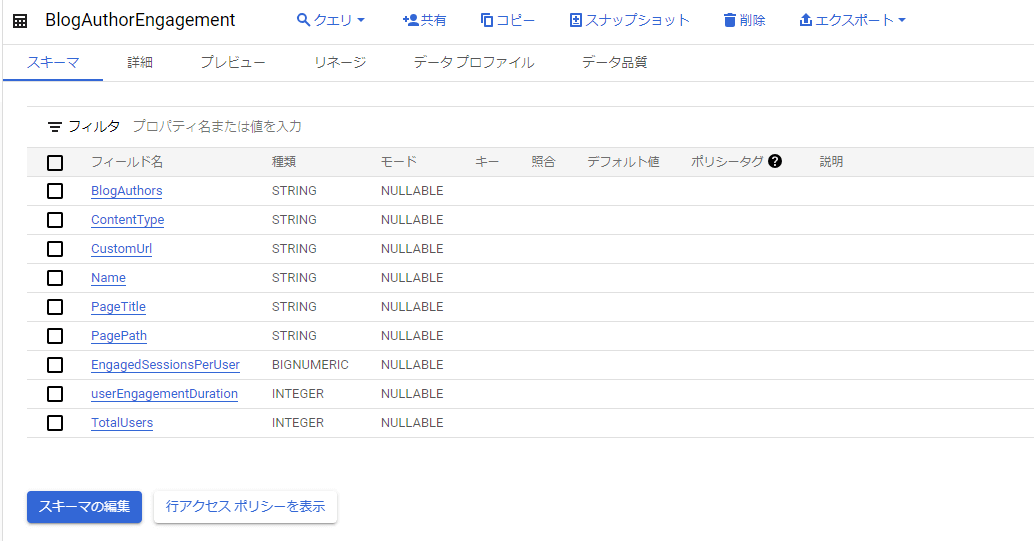The height and width of the screenshot is (541, 1034).
Task: Click the copy (コピー) icon
Action: tap(487, 20)
